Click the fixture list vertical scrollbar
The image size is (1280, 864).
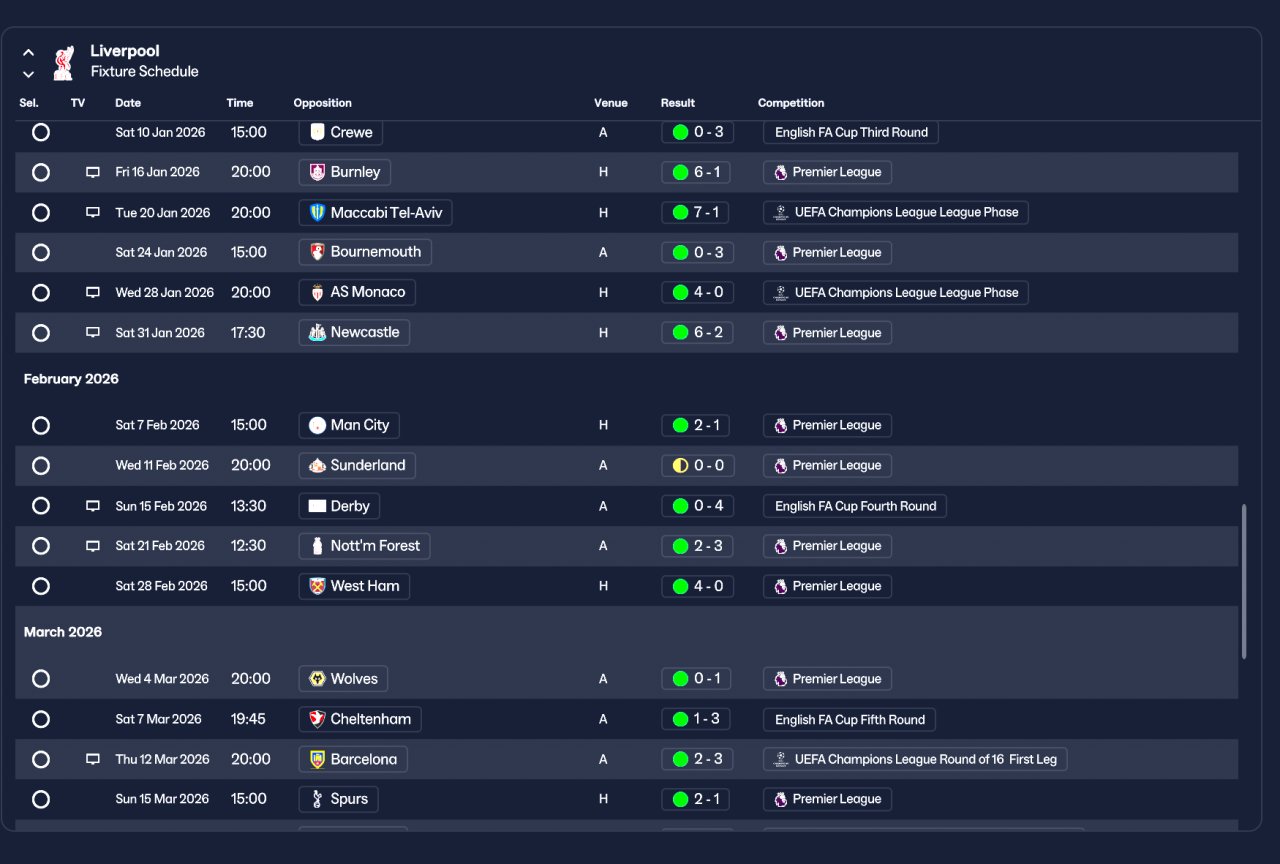(1244, 581)
